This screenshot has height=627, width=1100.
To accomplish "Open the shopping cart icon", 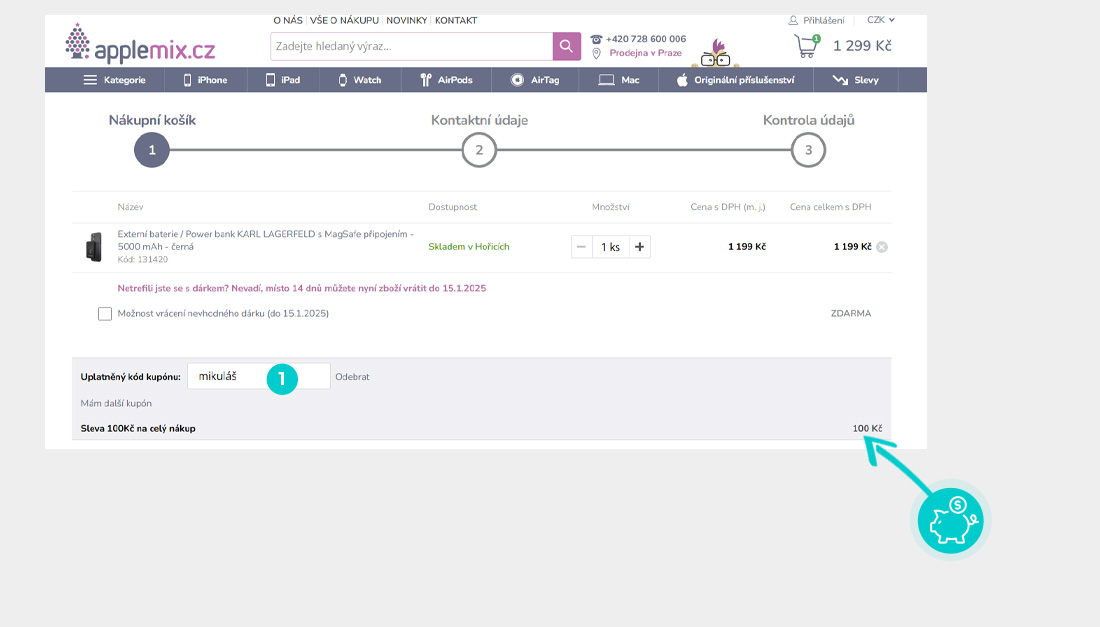I will (x=807, y=46).
